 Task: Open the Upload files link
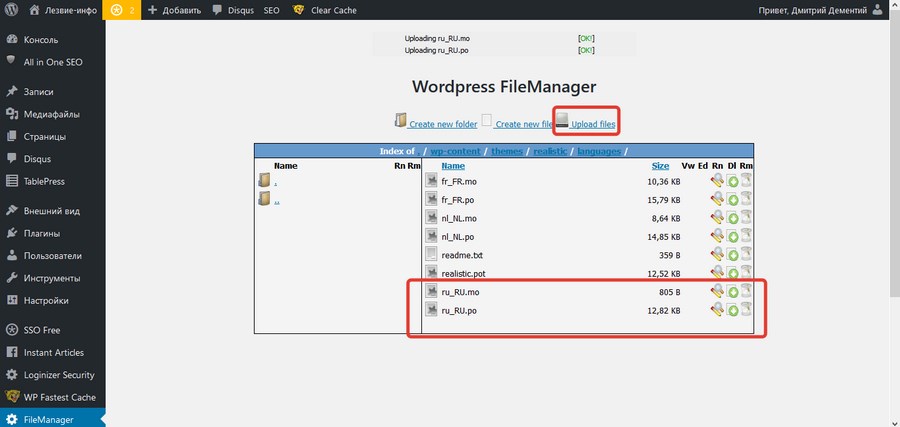[x=593, y=124]
